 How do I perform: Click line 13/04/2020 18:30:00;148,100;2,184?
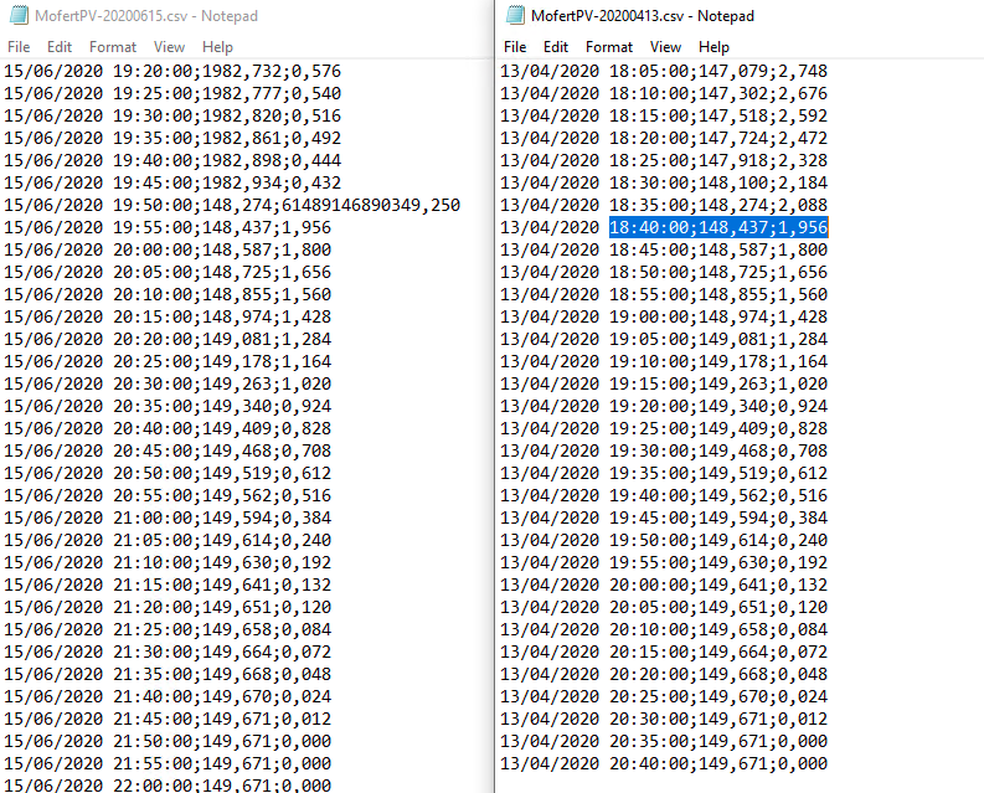tap(664, 183)
